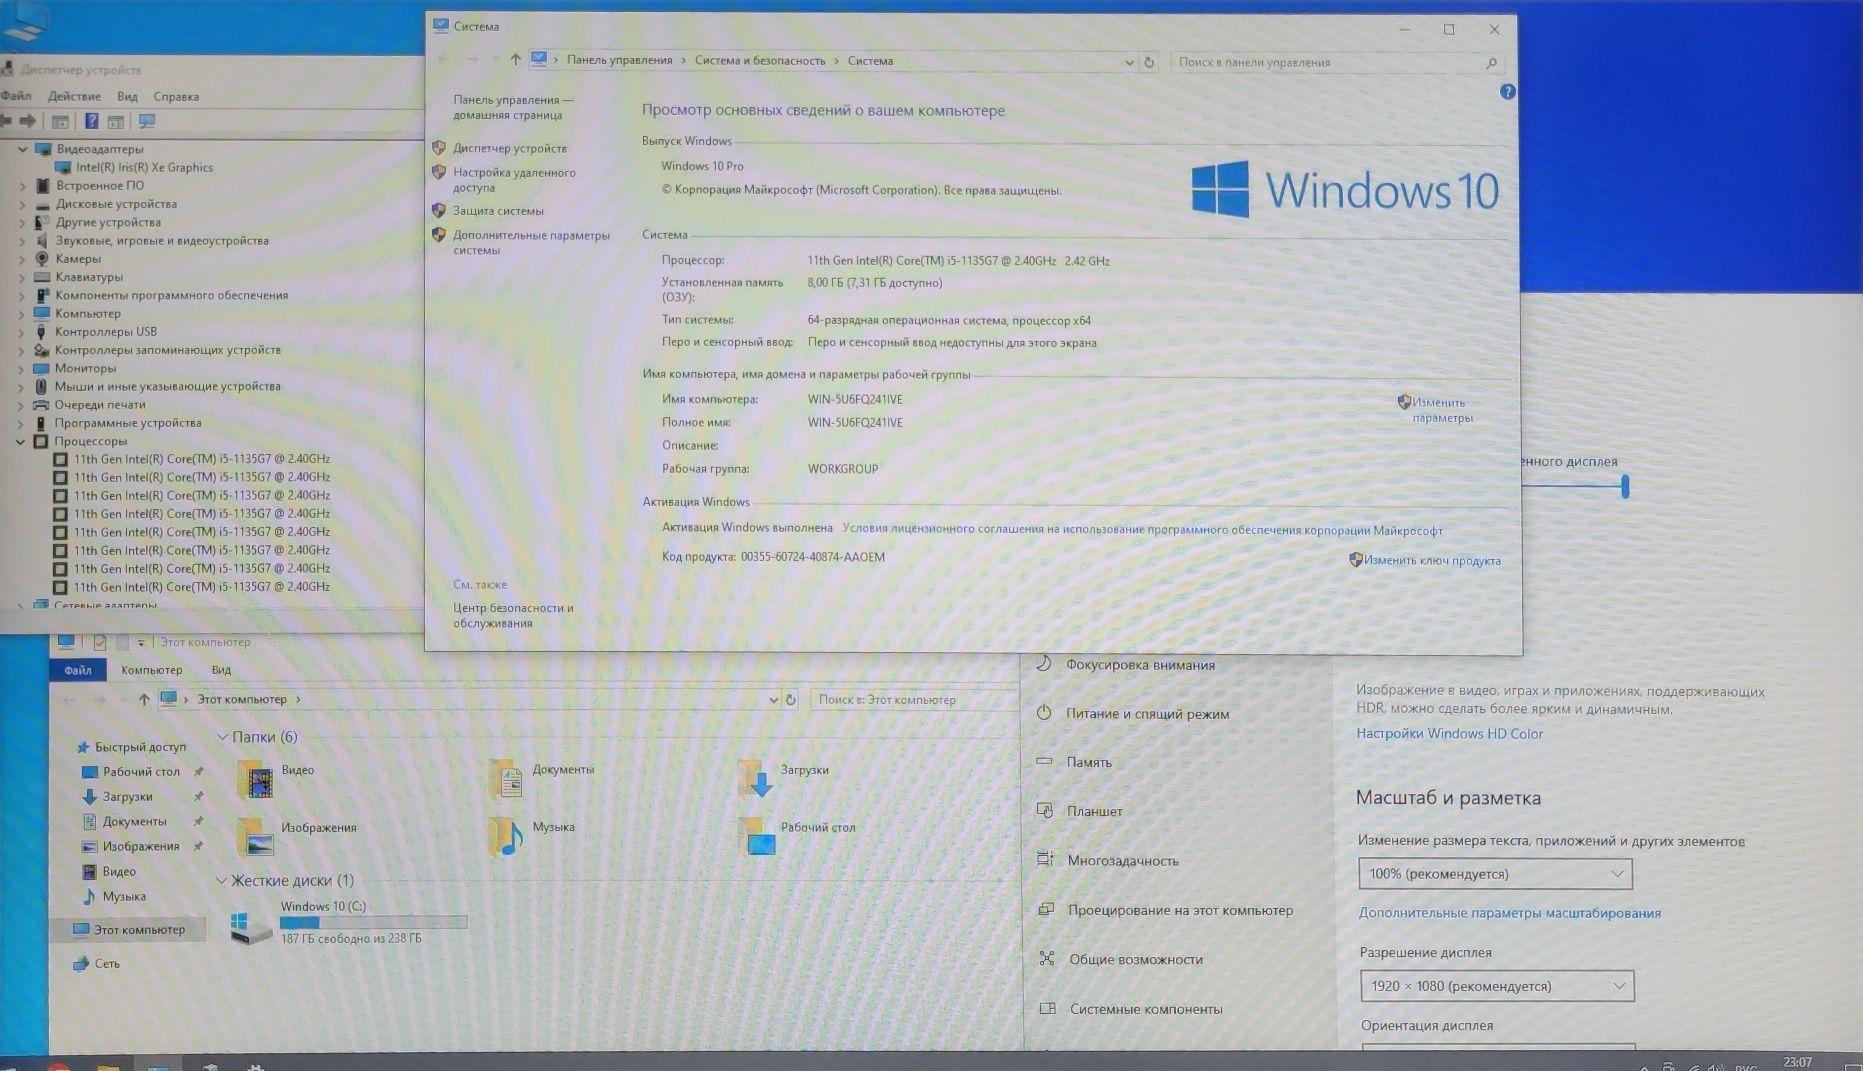Collapse the Папки (6) group in Explorer
1863x1071 pixels.
(222, 737)
